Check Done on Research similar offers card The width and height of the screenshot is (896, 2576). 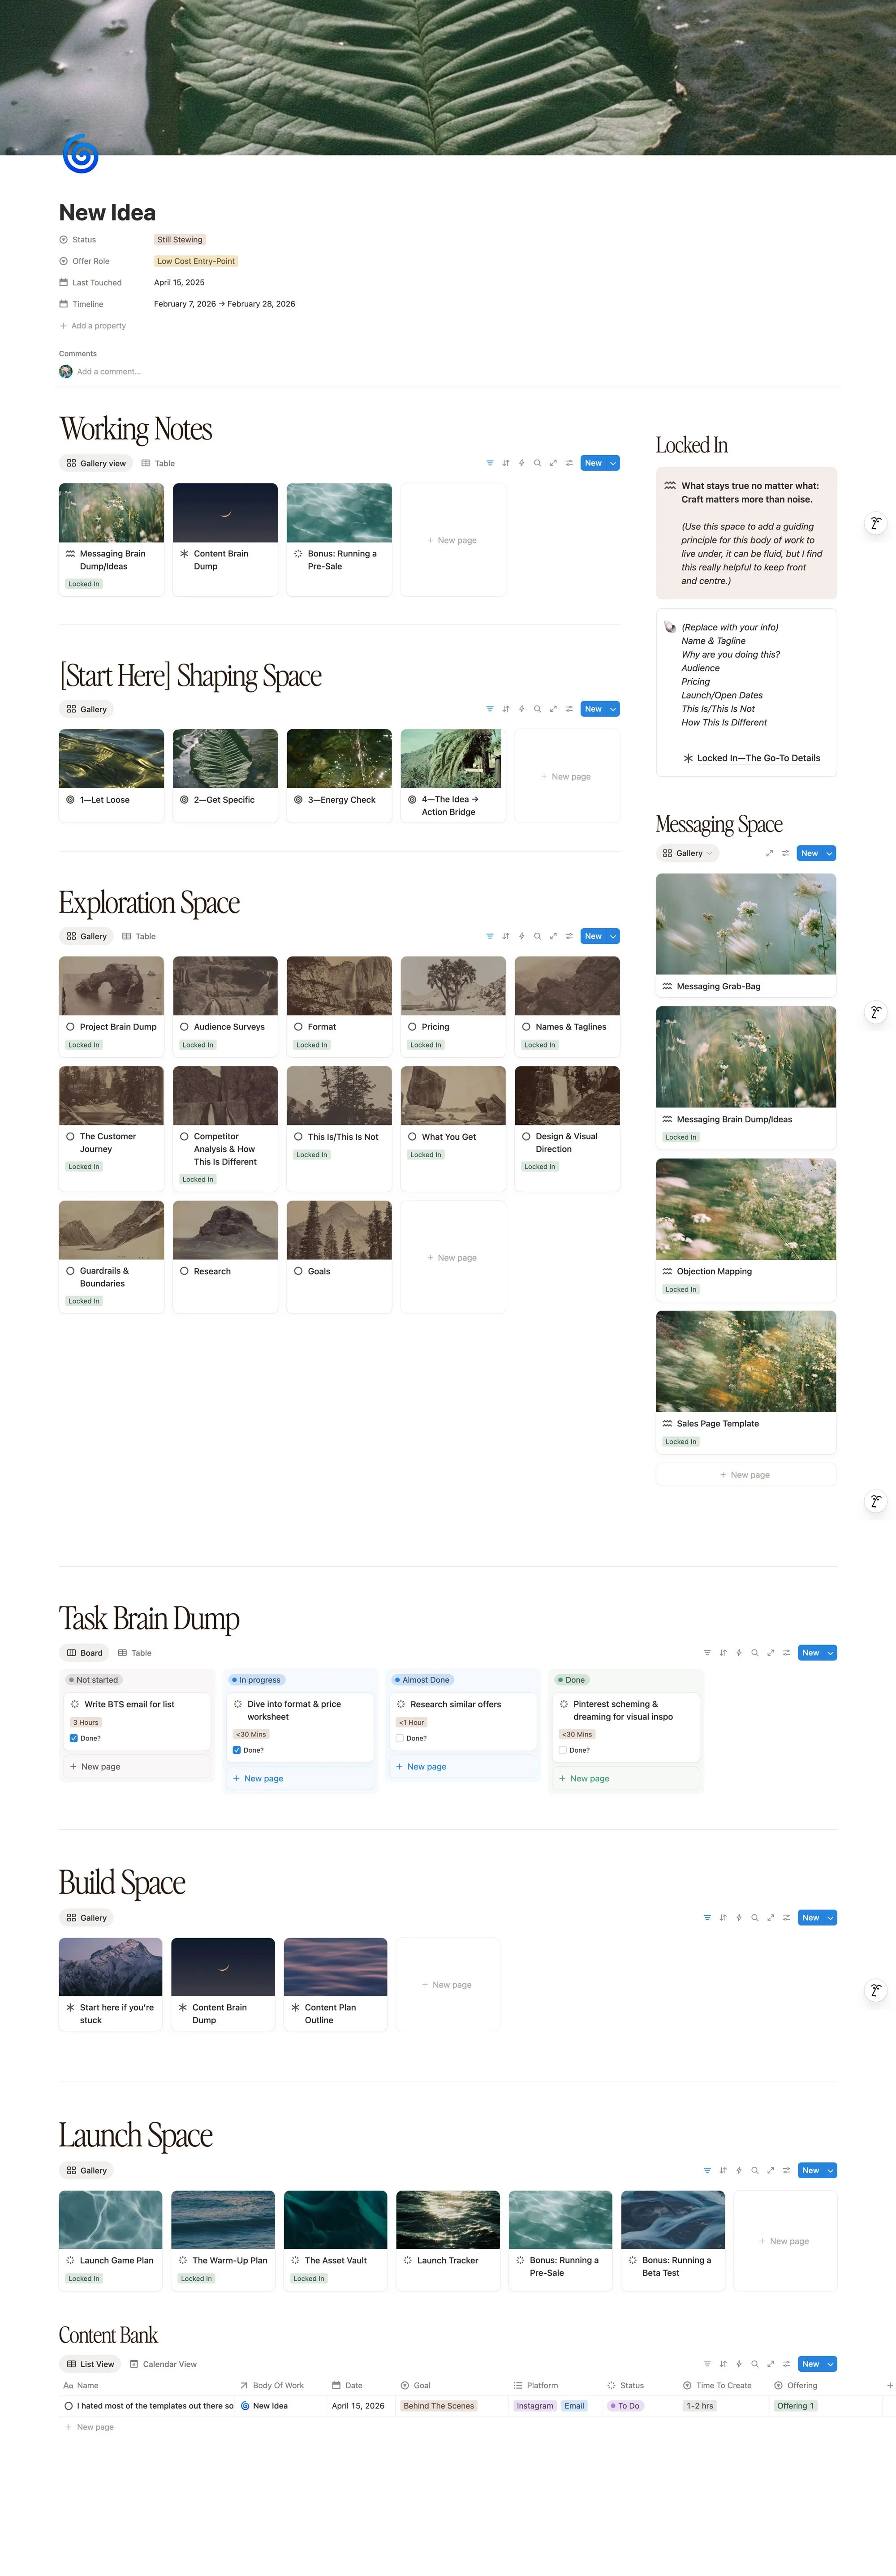[400, 1738]
